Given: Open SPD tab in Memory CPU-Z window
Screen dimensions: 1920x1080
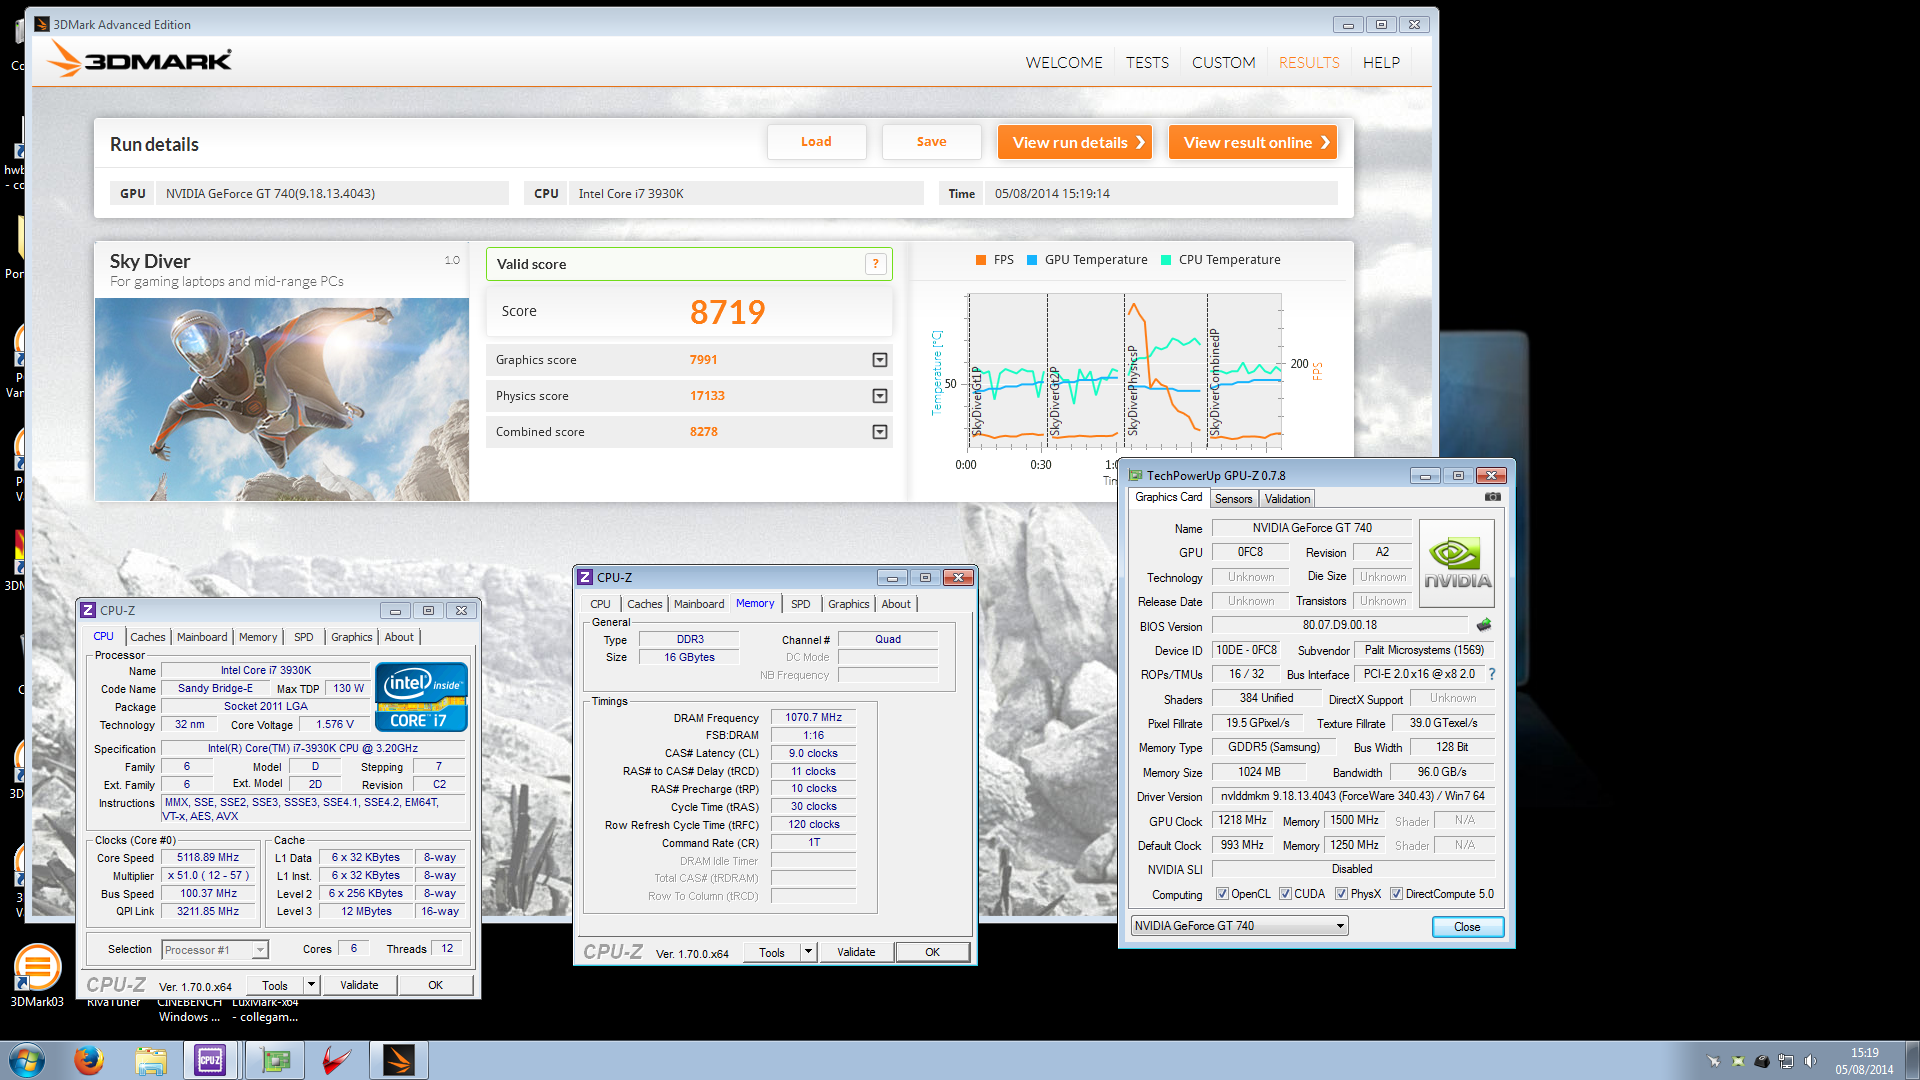Looking at the screenshot, I should [800, 604].
